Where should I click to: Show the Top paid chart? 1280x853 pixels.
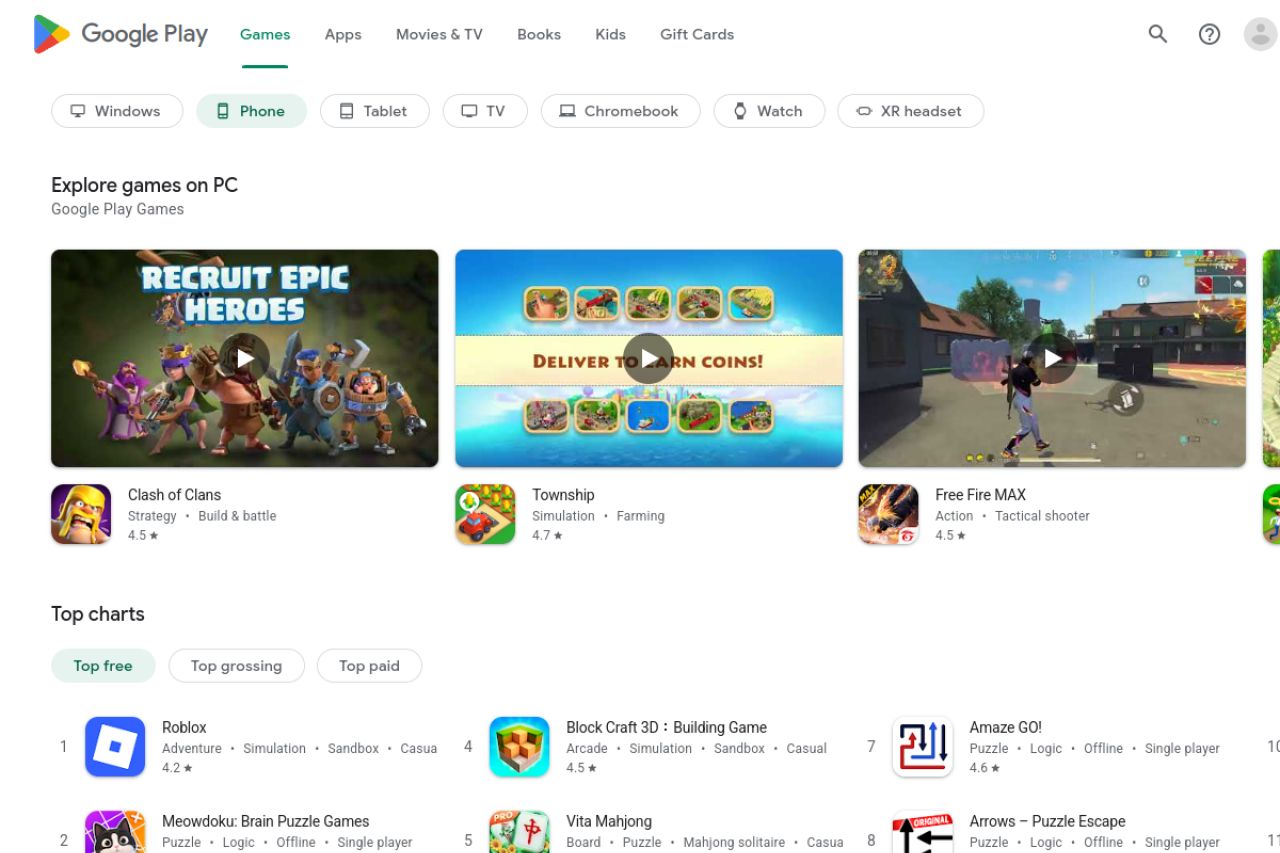click(x=369, y=666)
